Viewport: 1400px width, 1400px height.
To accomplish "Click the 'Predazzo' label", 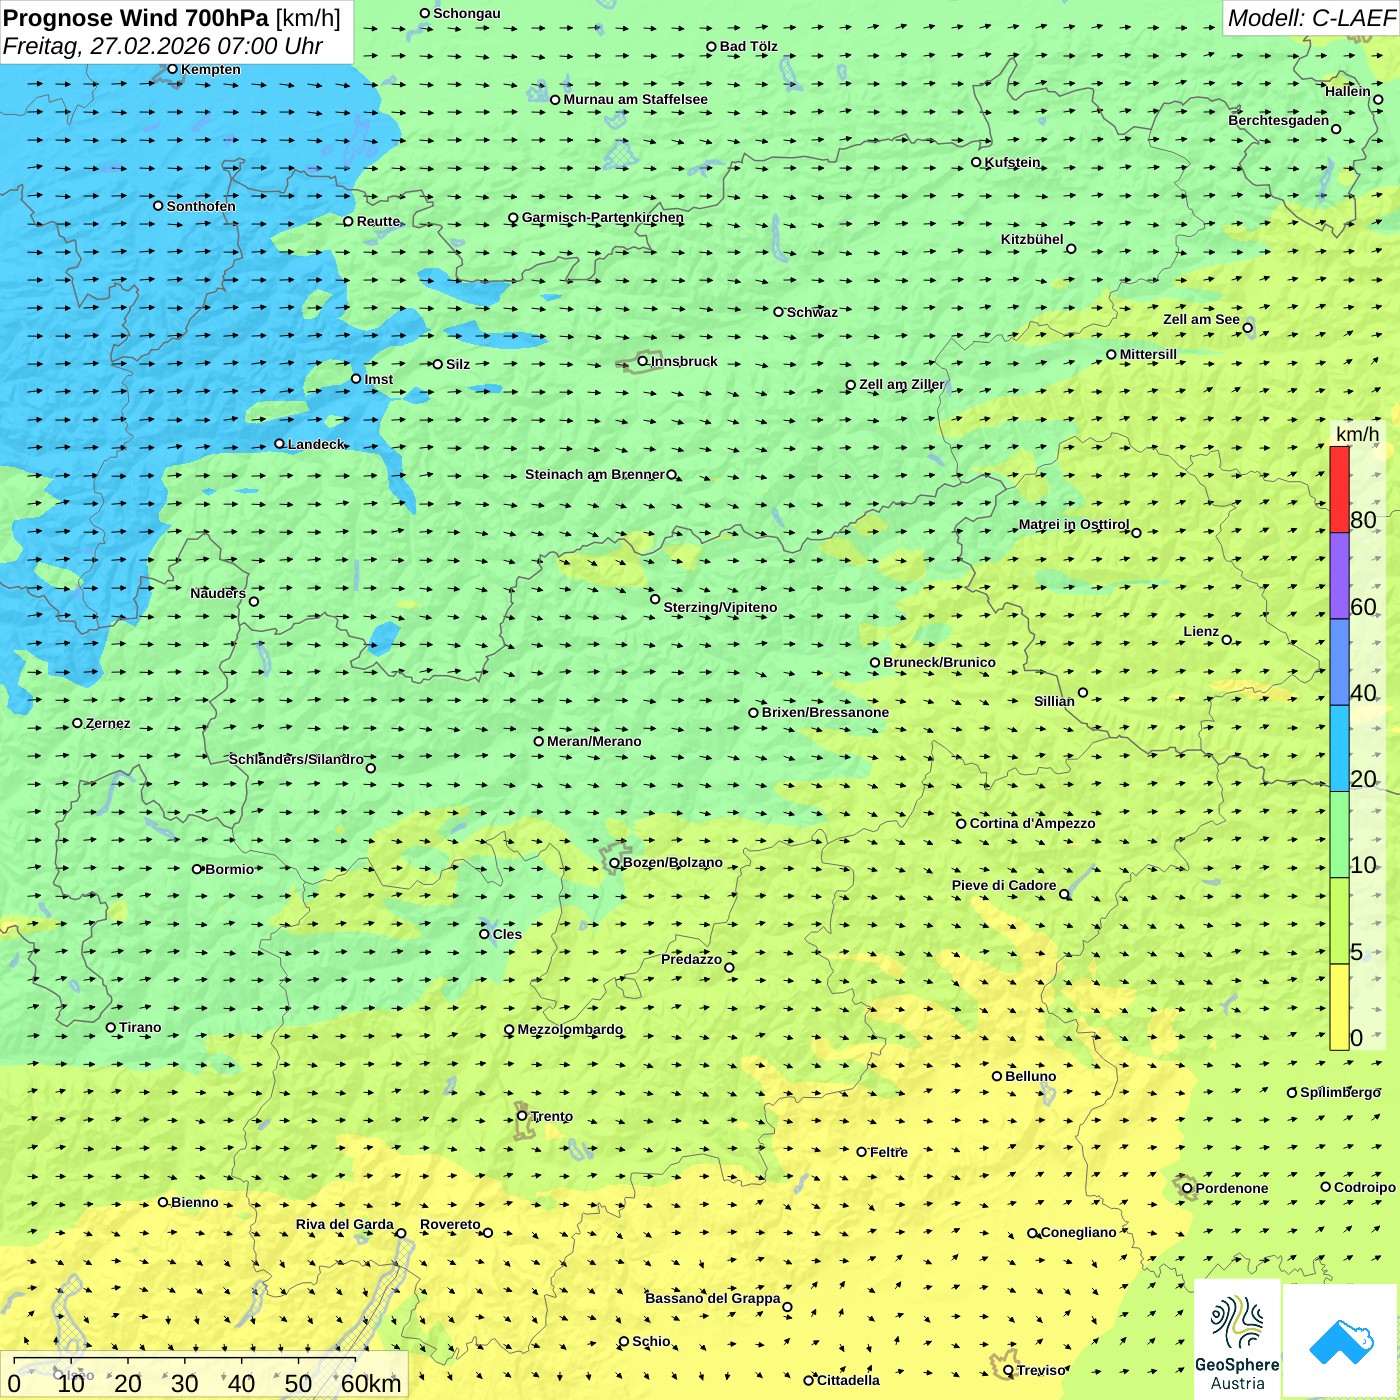I will pos(691,959).
